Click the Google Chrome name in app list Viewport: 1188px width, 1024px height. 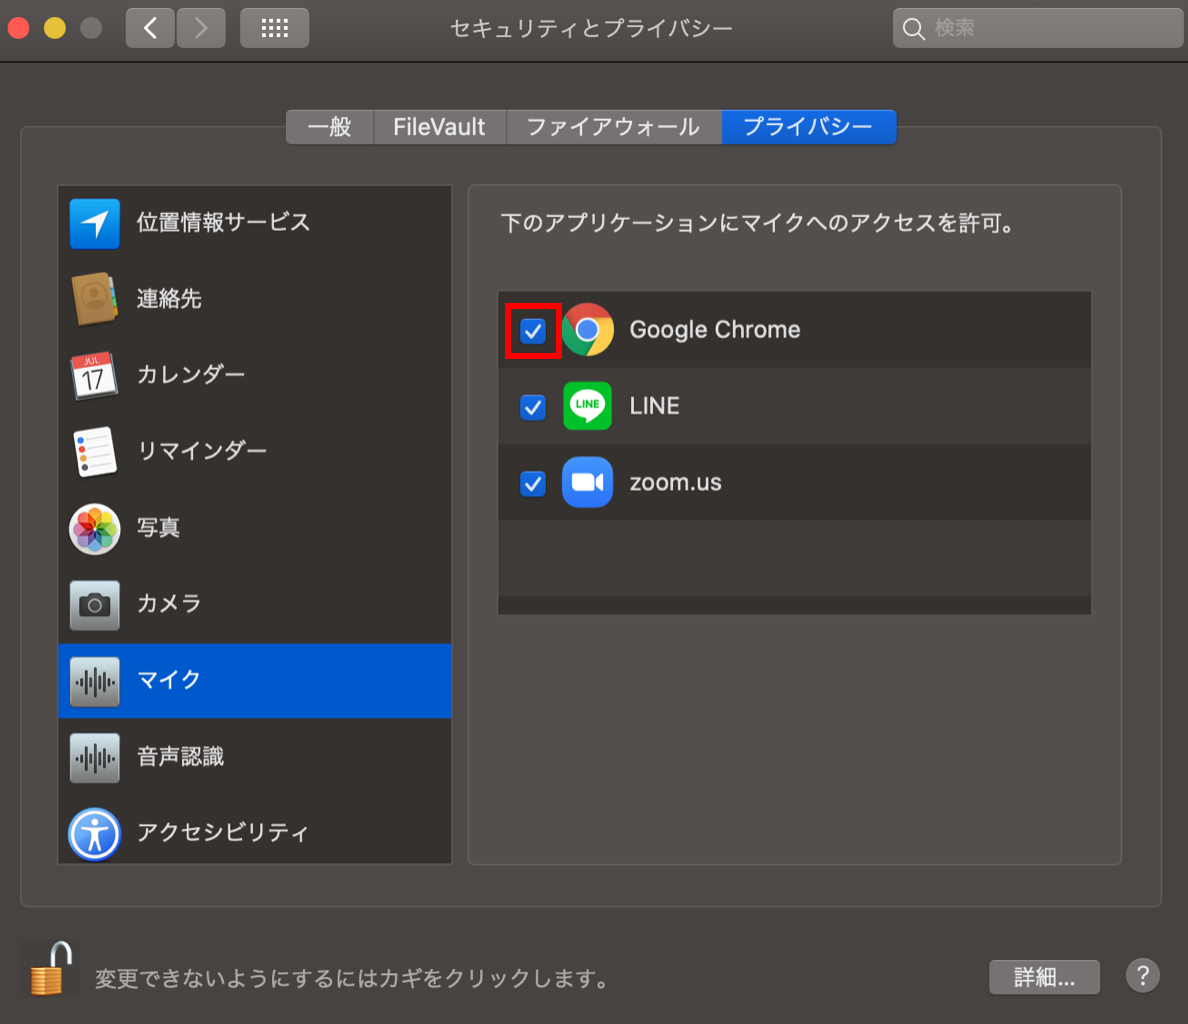pyautogui.click(x=715, y=329)
